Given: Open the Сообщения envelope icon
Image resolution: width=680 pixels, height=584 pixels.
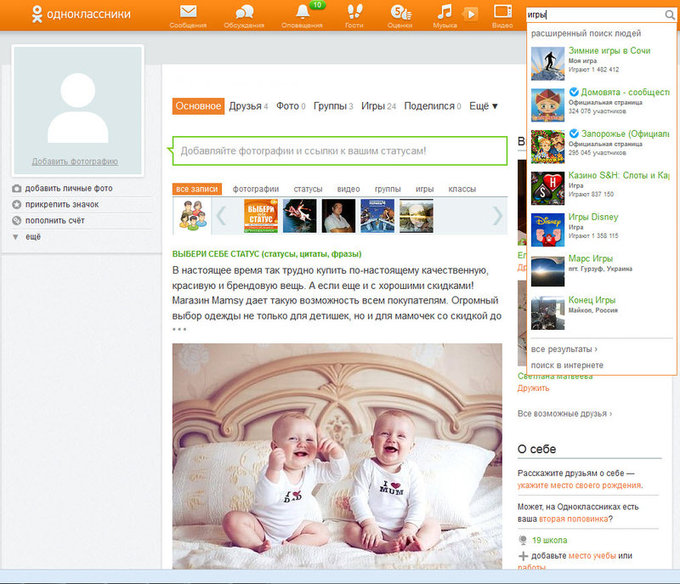Looking at the screenshot, I should [188, 12].
